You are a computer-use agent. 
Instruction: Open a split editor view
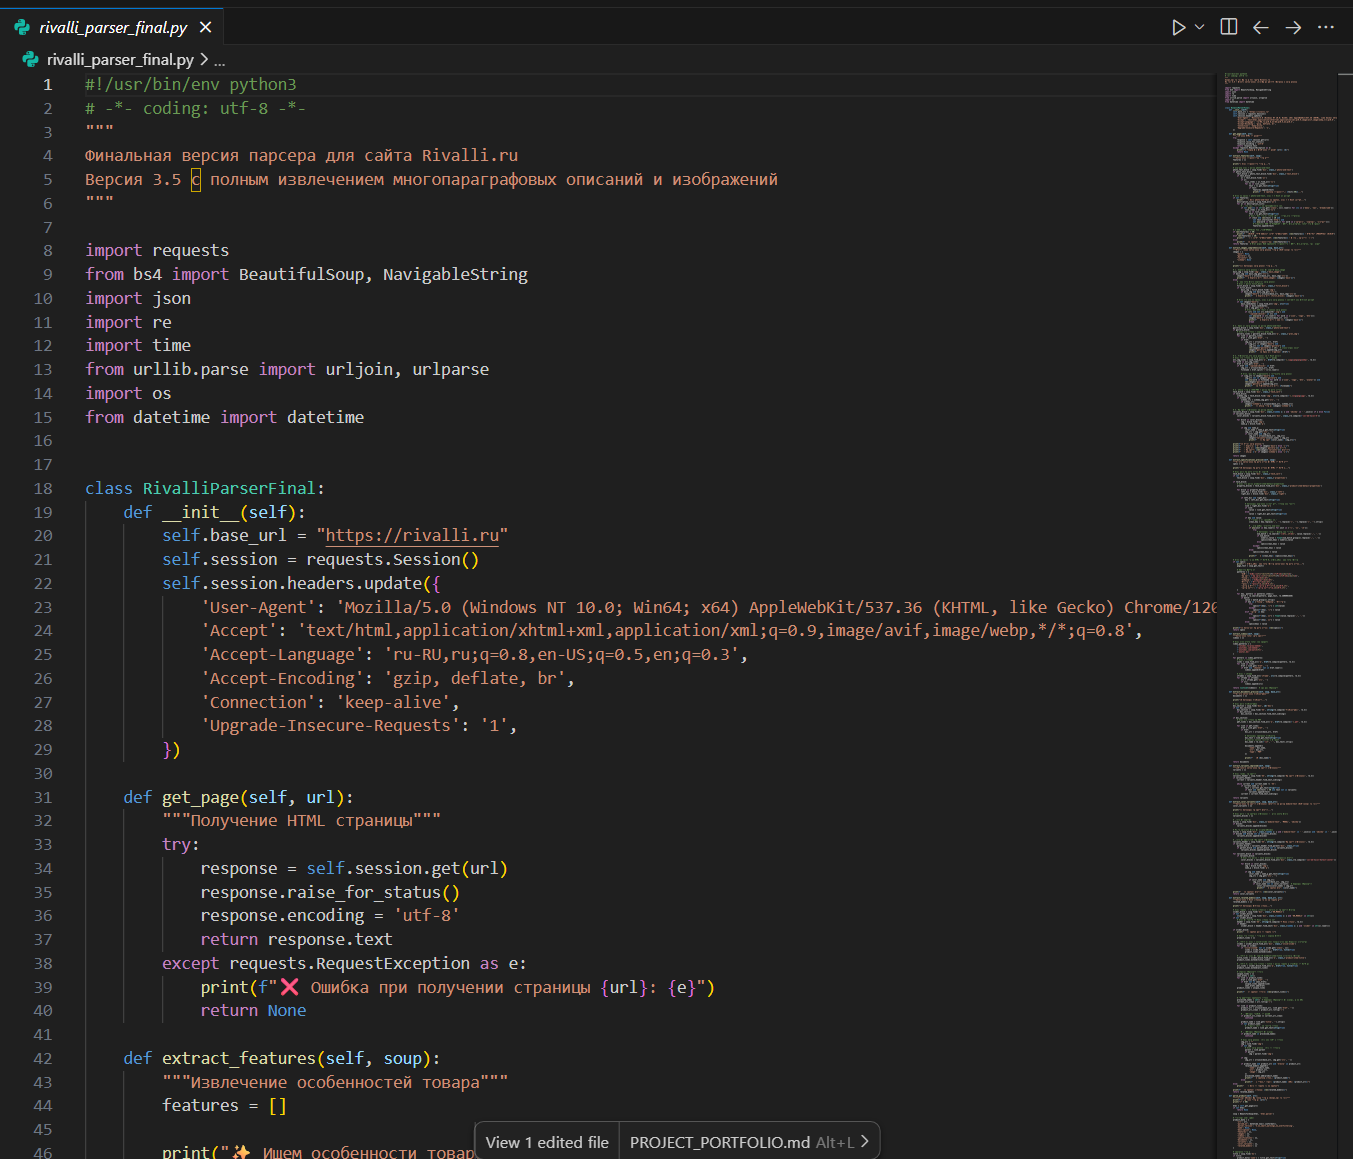tap(1227, 27)
